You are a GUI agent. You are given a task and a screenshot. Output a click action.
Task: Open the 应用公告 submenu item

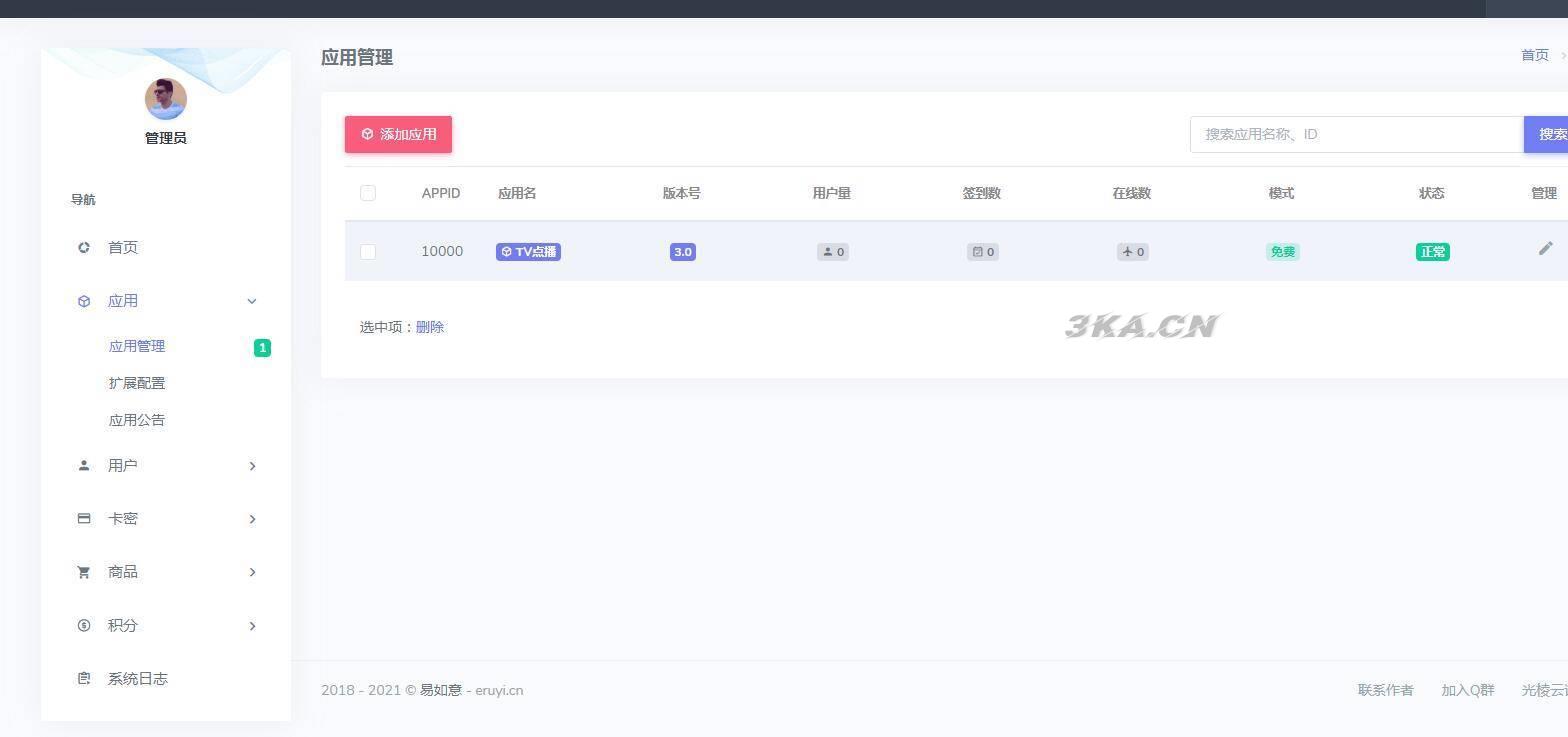(137, 420)
